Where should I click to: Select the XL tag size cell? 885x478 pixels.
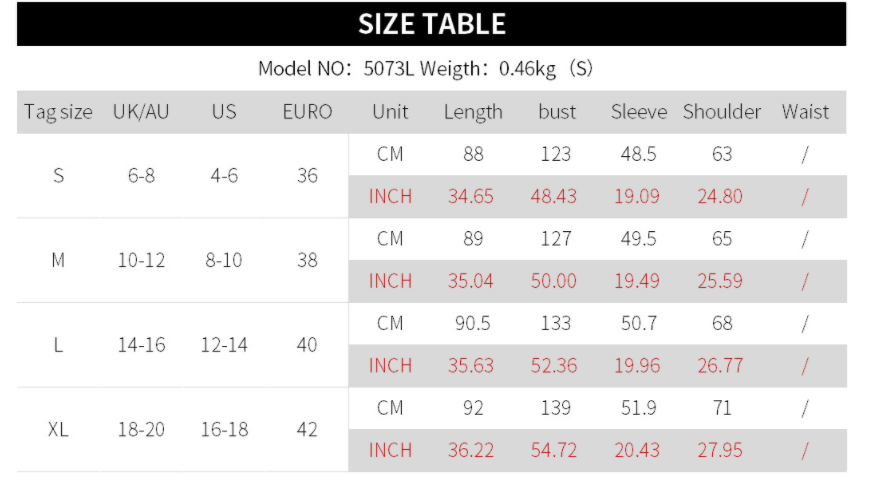point(58,430)
